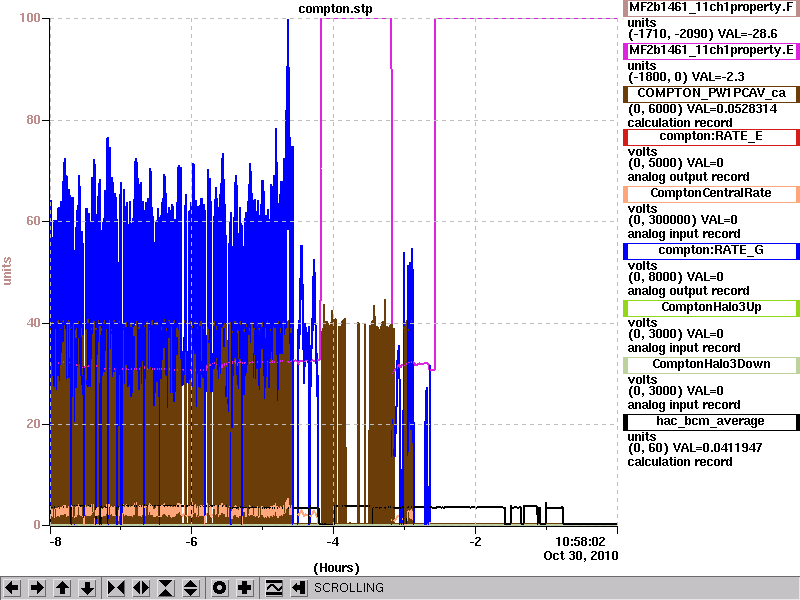
Task: Select the COMPTON_PW1PCAV_ca curve legend
Action: 711,93
